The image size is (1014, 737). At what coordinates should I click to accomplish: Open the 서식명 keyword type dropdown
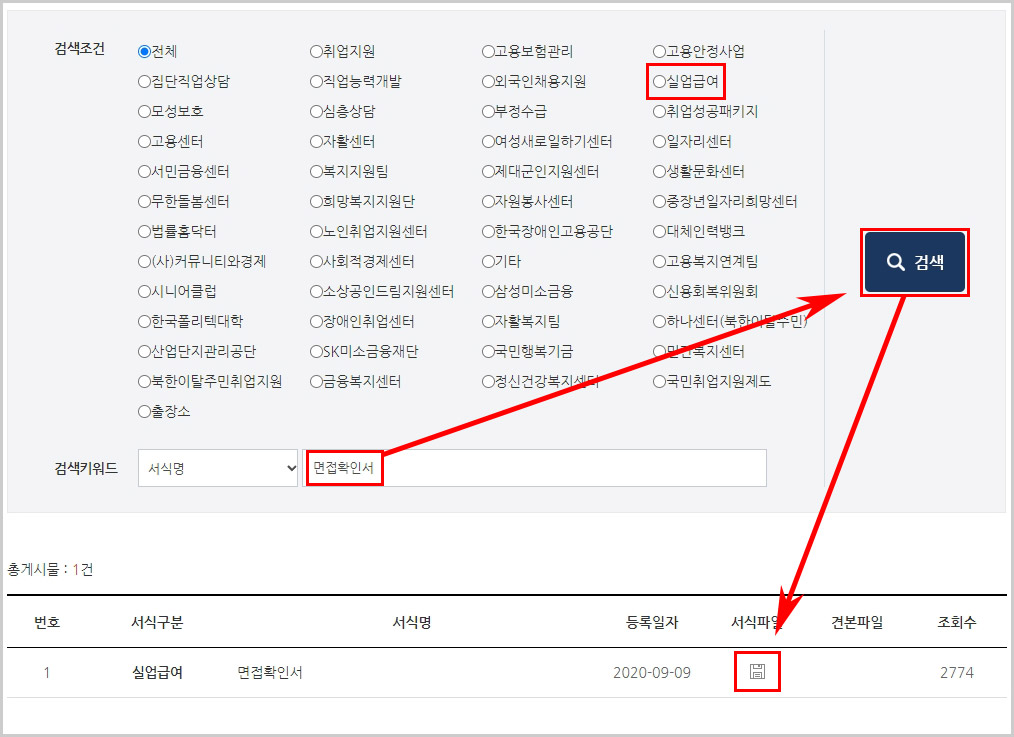point(217,467)
